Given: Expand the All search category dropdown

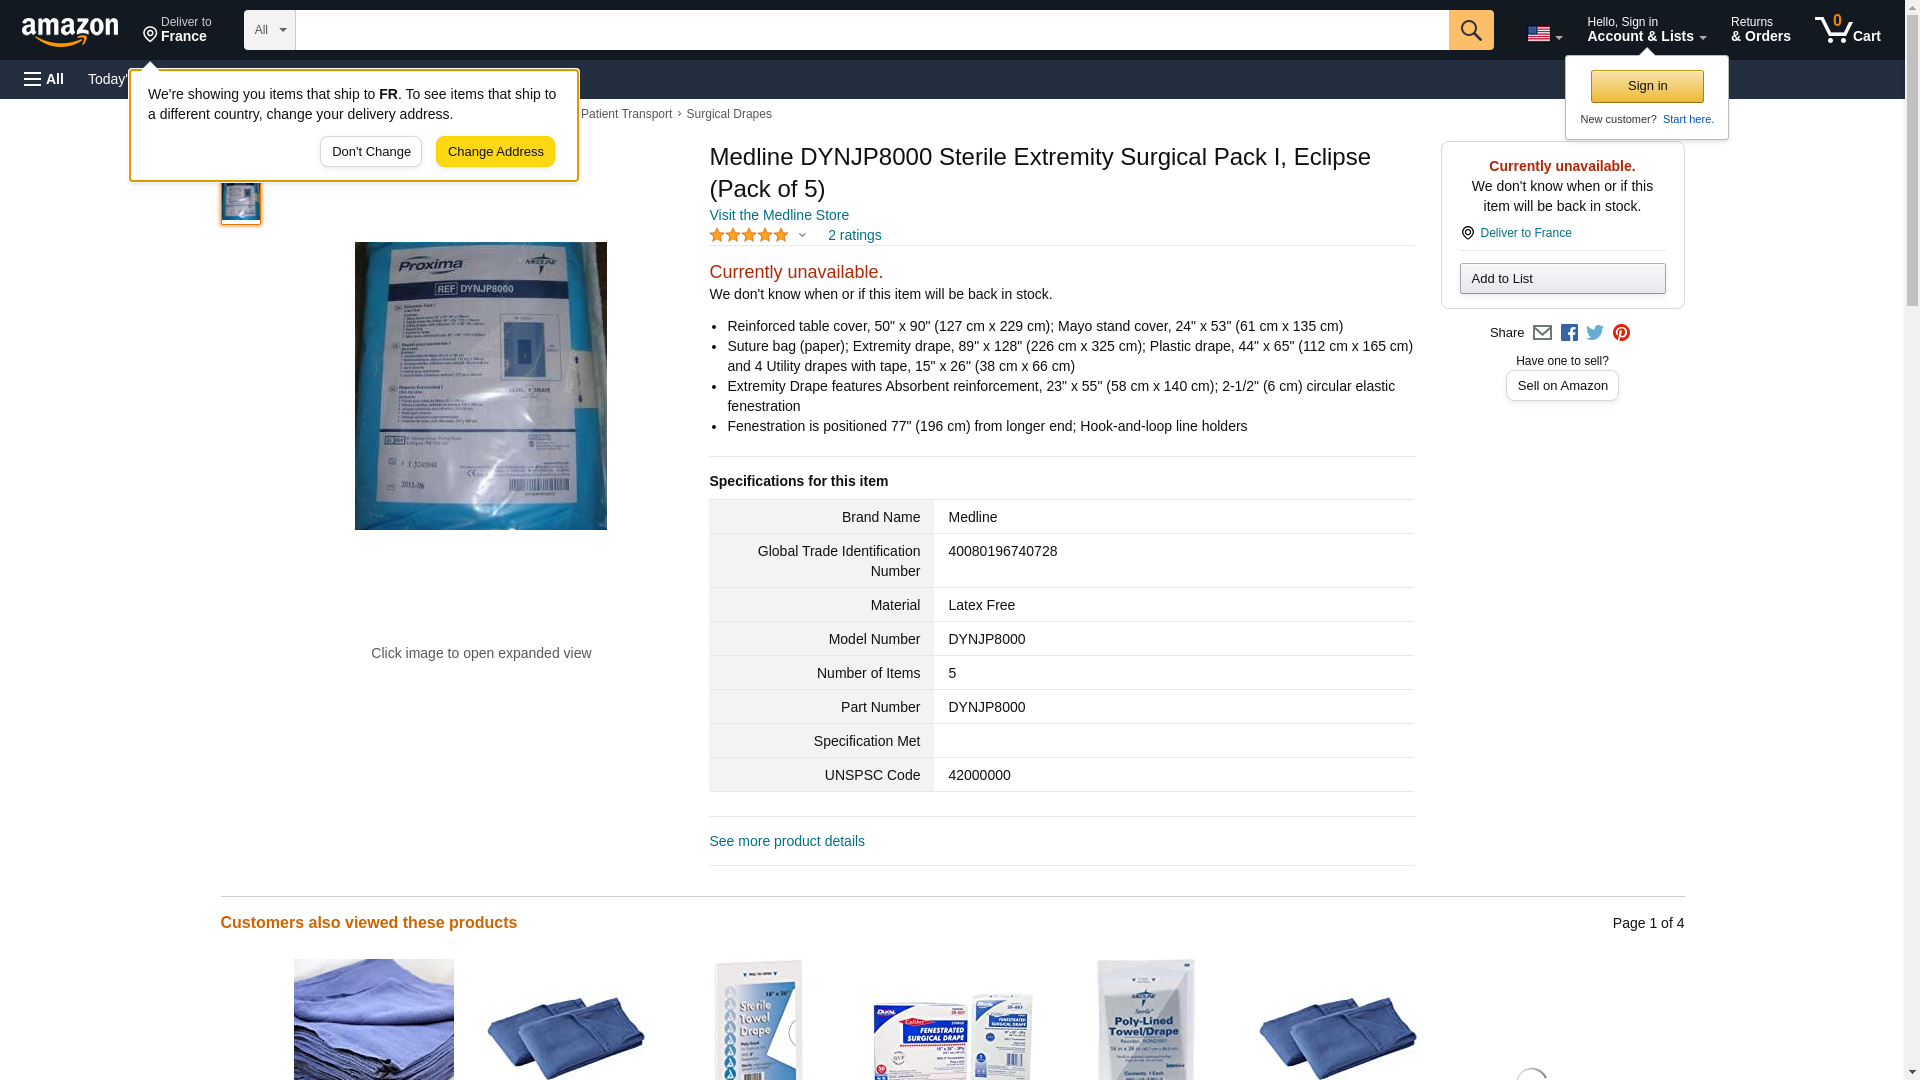Looking at the screenshot, I should (270, 30).
